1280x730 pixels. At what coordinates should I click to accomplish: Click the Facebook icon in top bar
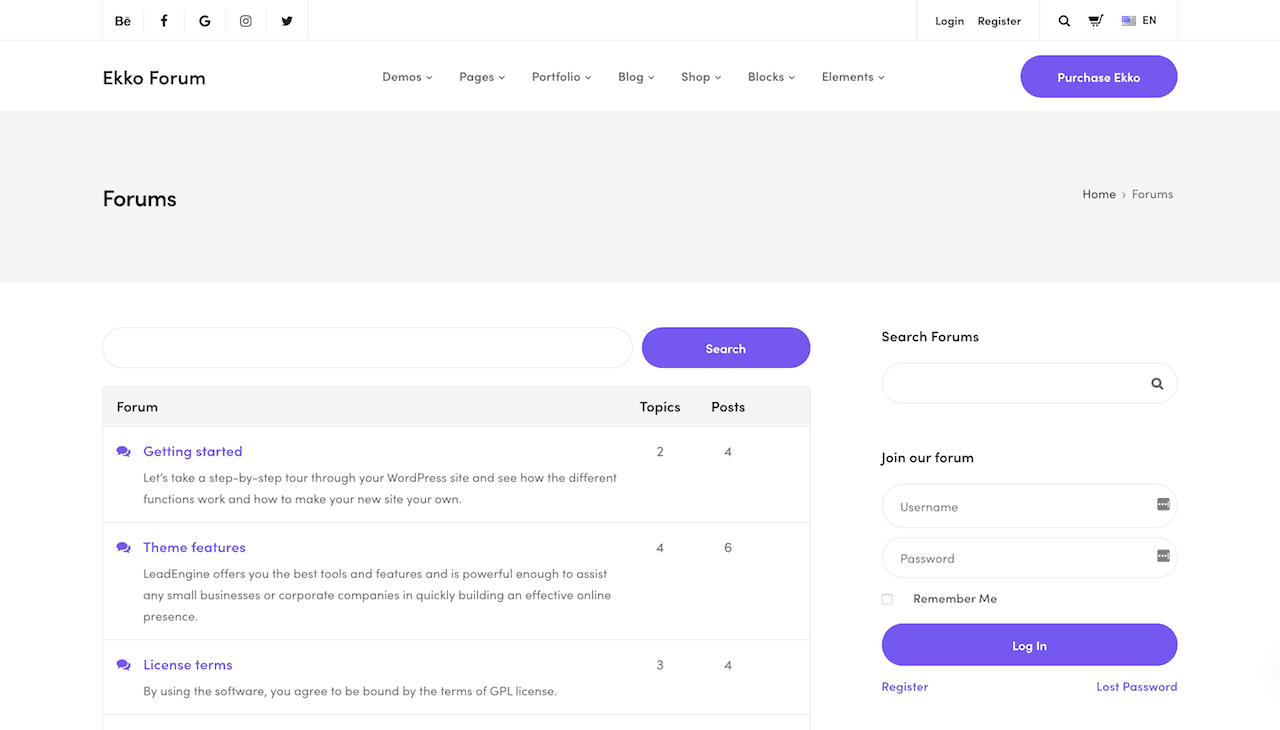point(164,21)
